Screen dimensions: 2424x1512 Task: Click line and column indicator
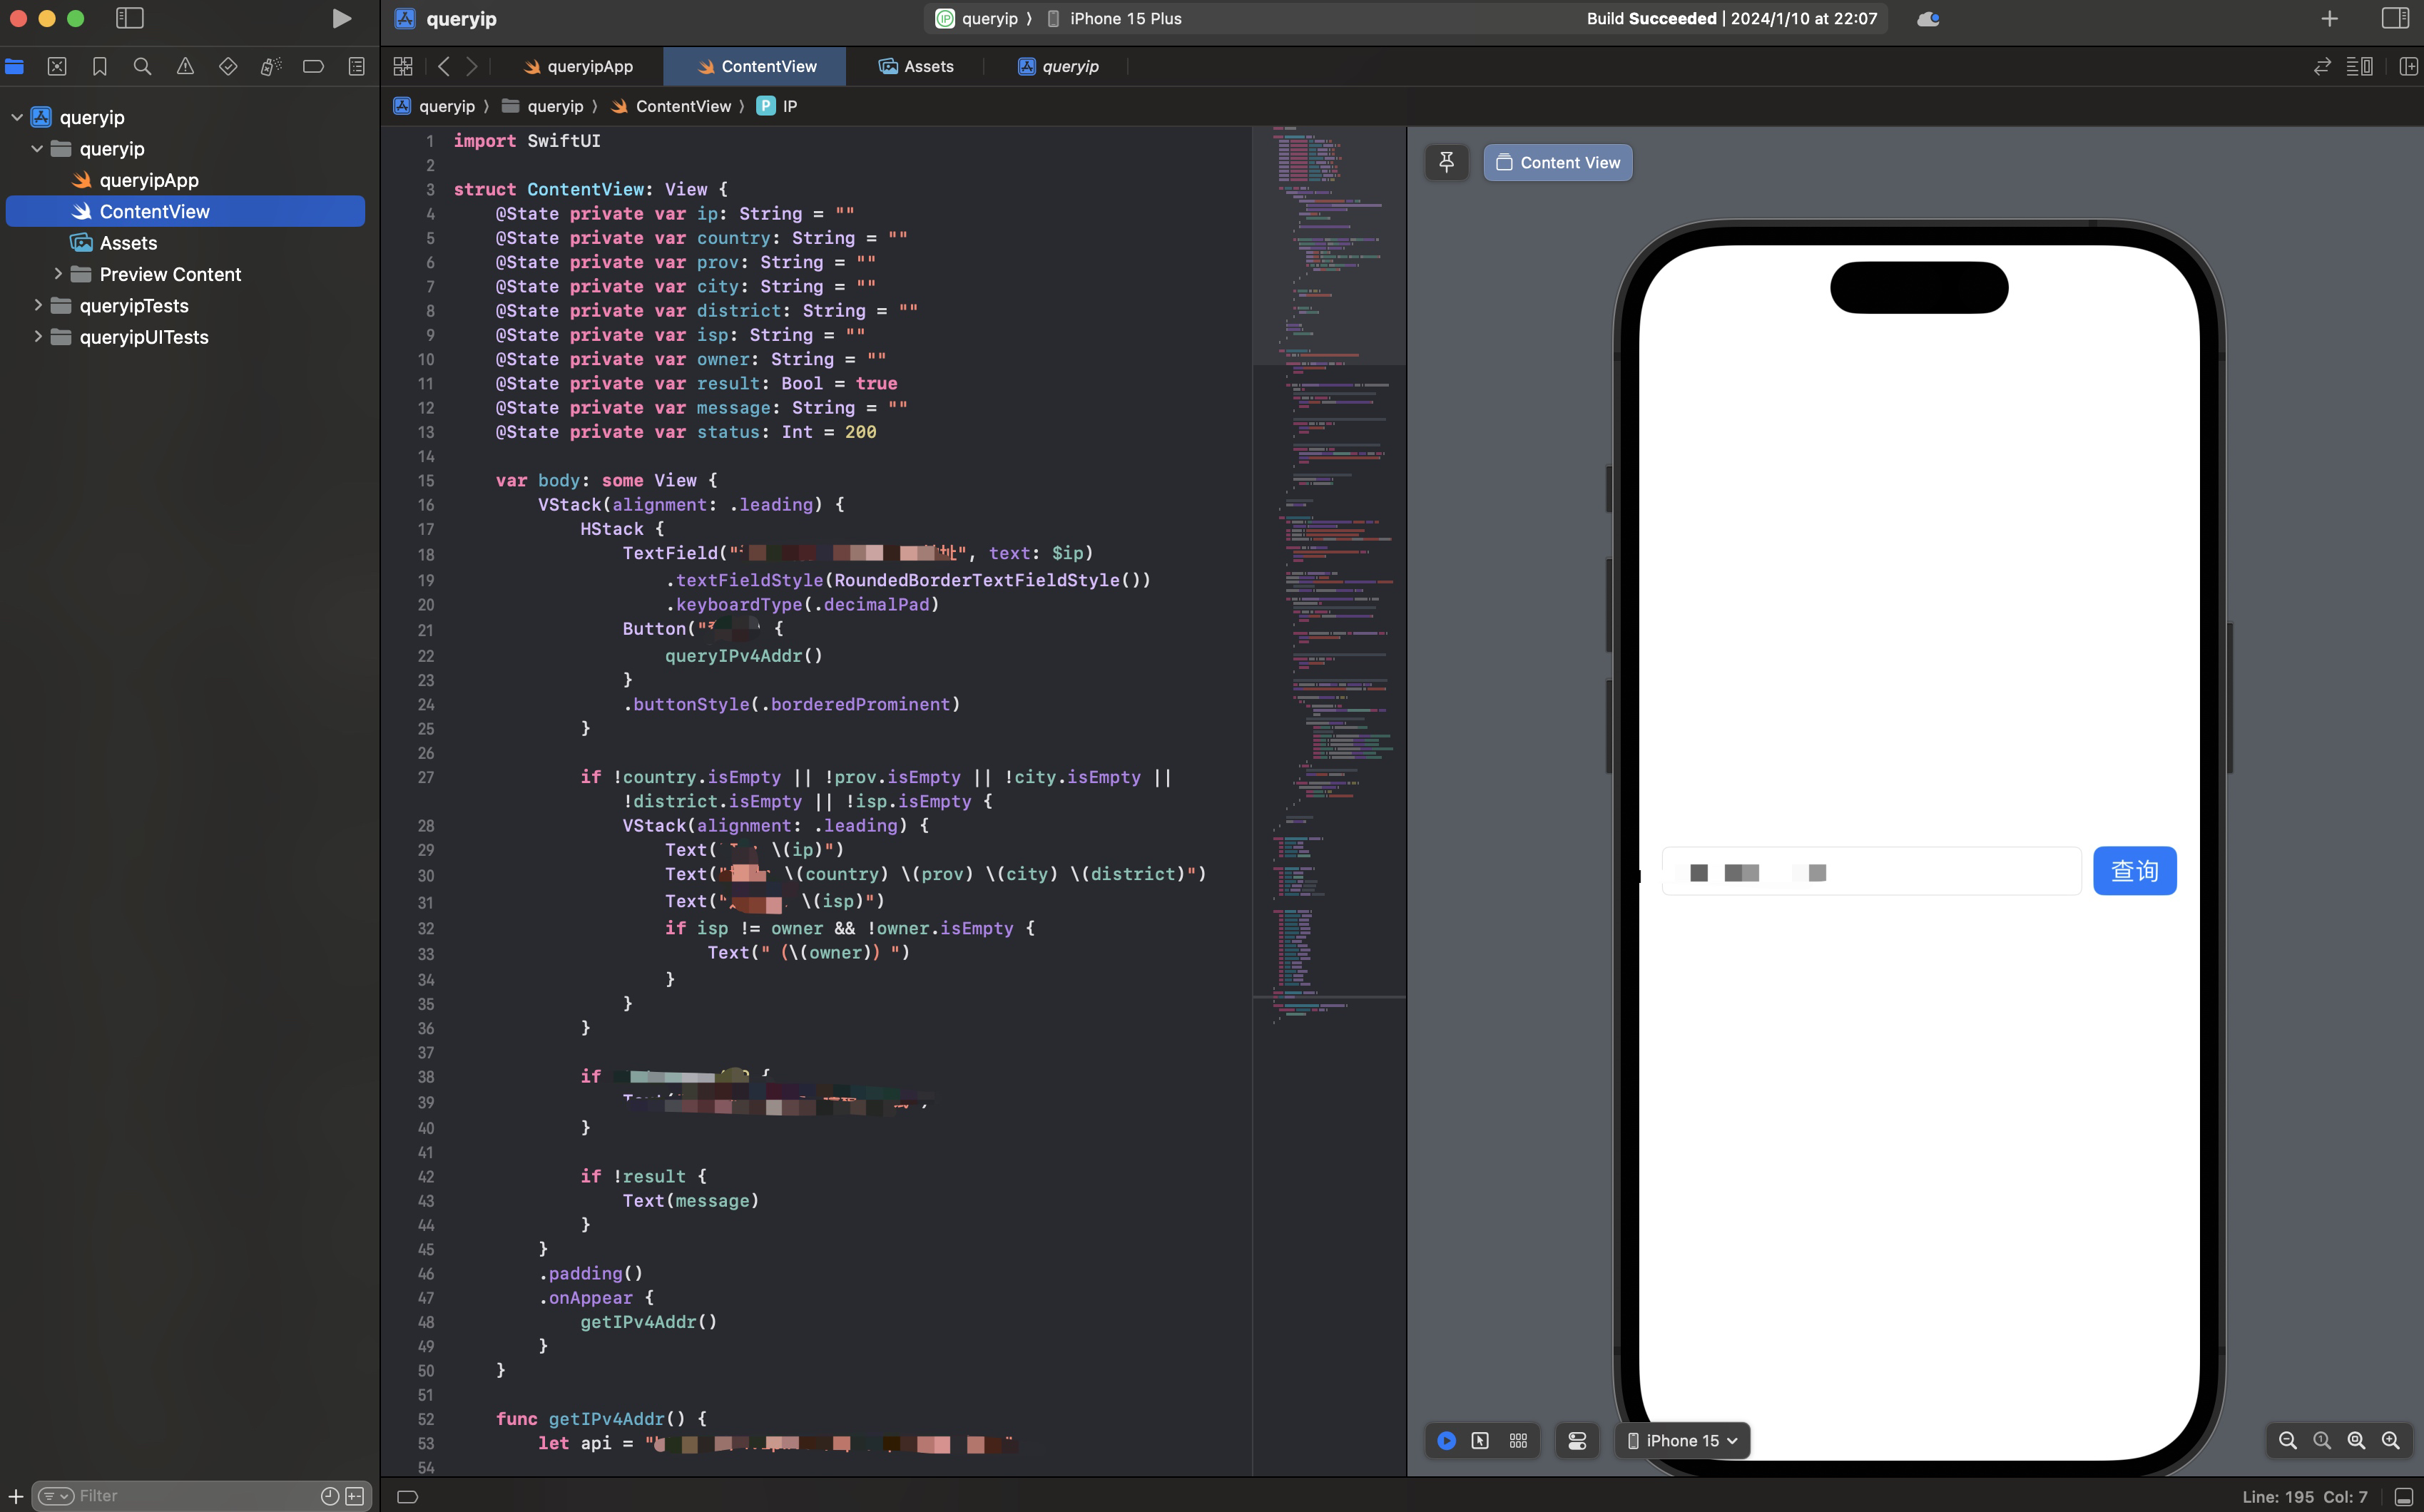[2304, 1496]
